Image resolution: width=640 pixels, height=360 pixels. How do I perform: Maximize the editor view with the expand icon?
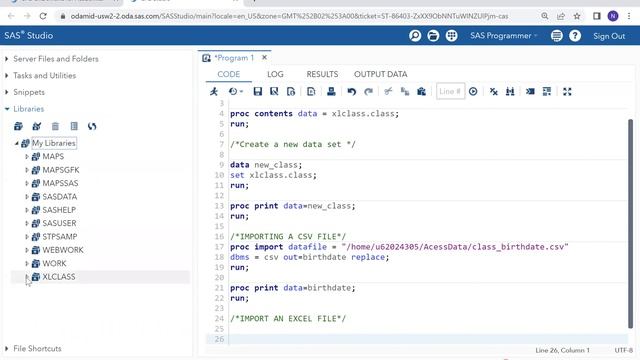click(567, 91)
